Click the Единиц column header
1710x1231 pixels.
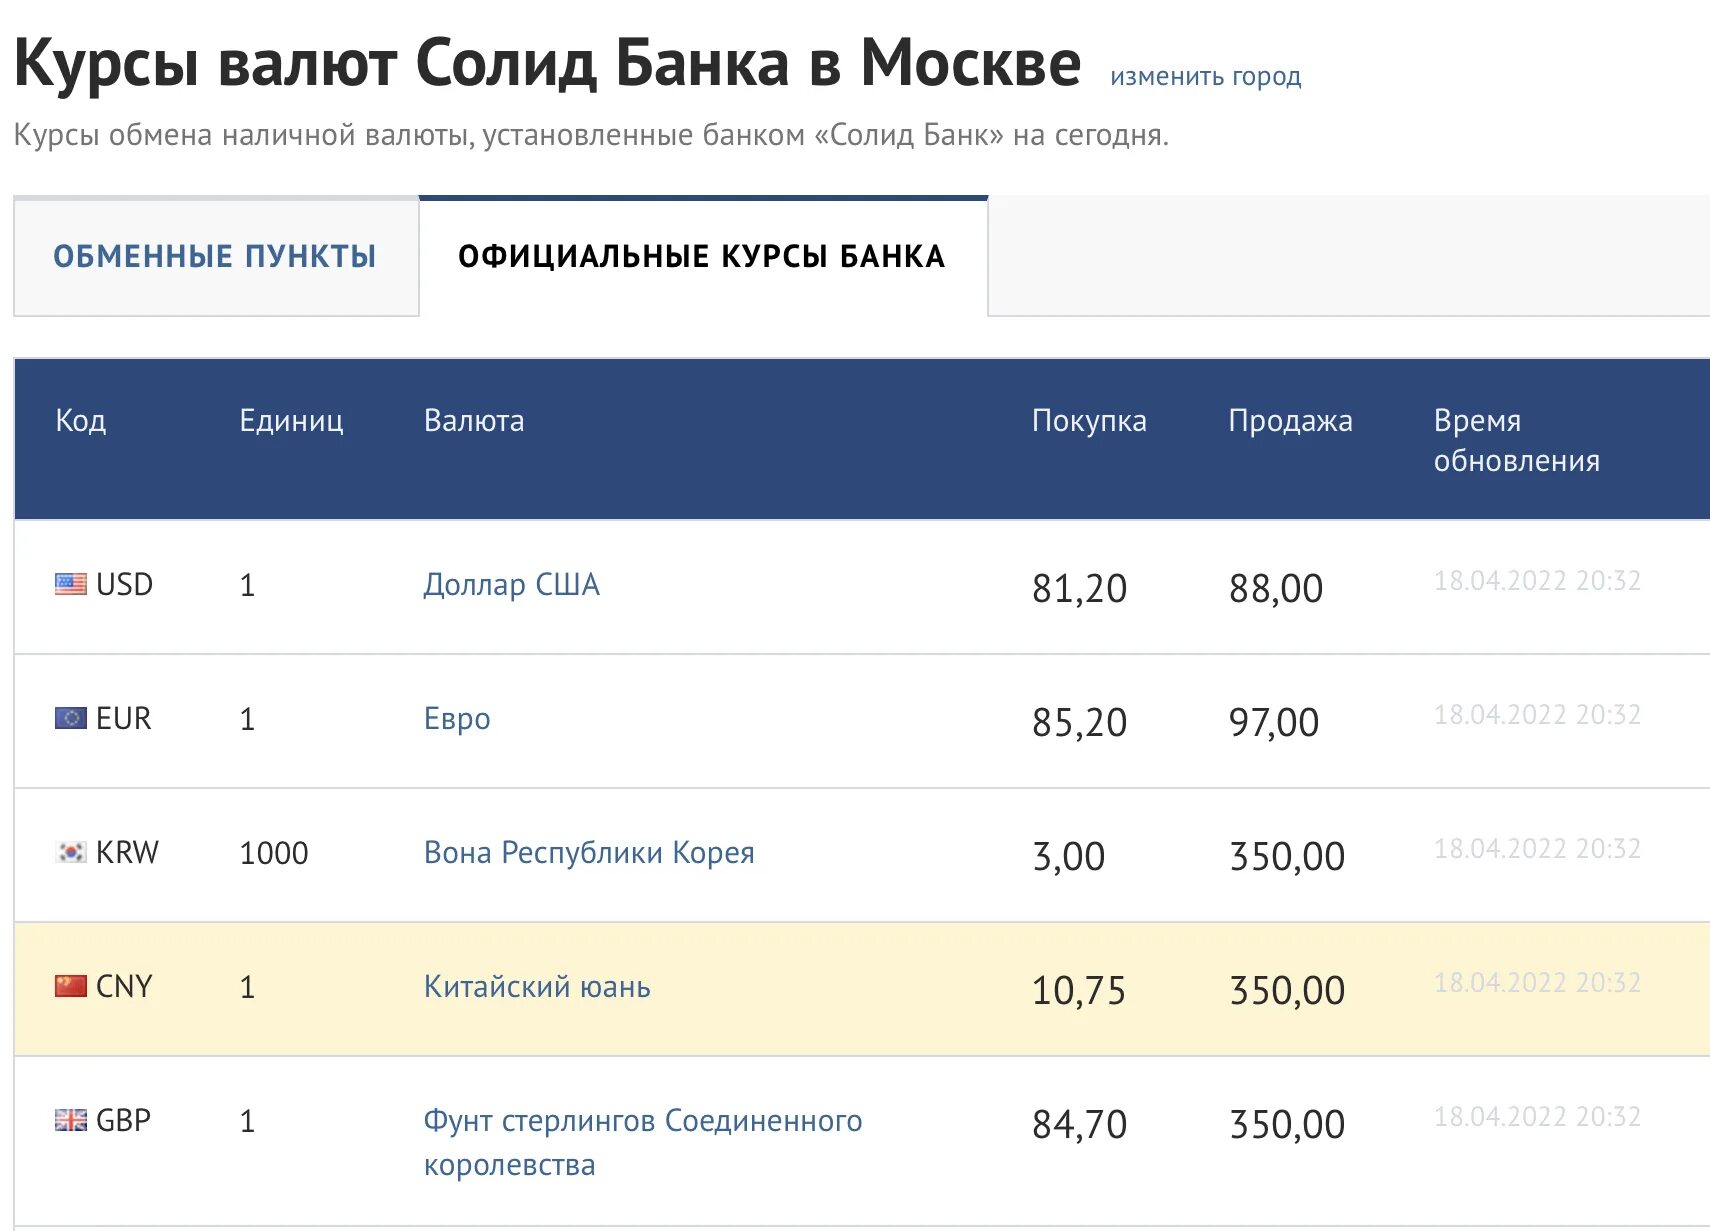[x=291, y=420]
